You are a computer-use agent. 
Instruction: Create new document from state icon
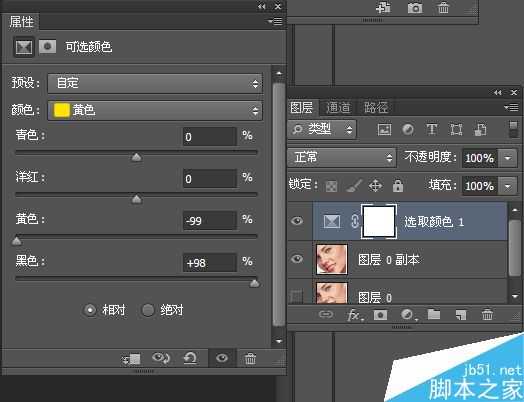click(x=383, y=7)
